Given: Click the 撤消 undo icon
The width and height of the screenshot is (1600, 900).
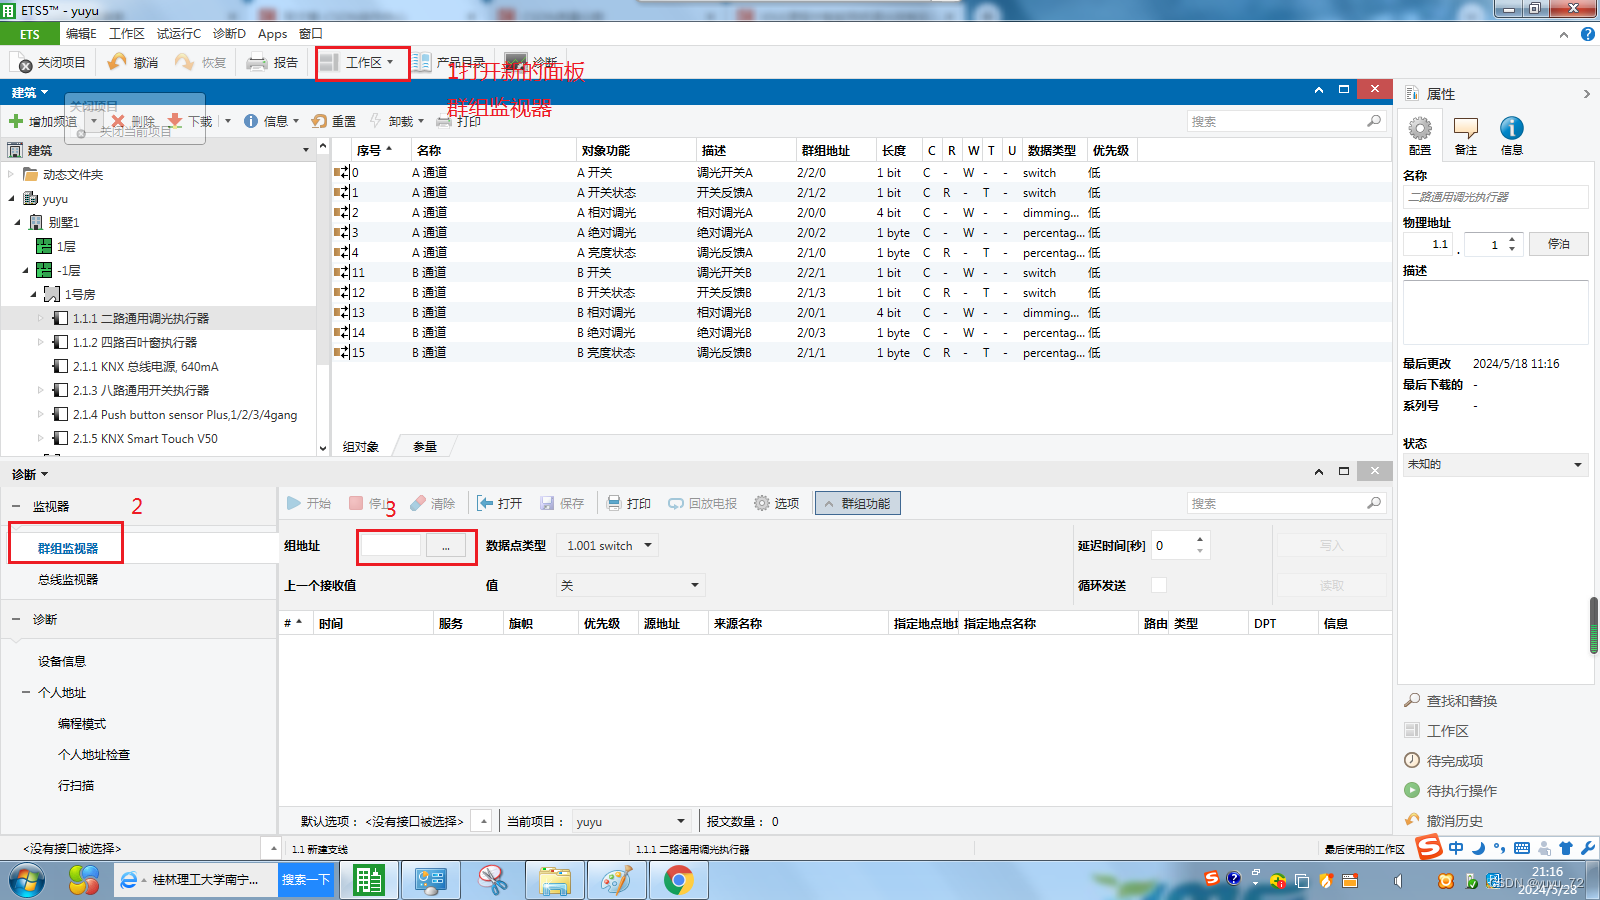Looking at the screenshot, I should coord(117,62).
